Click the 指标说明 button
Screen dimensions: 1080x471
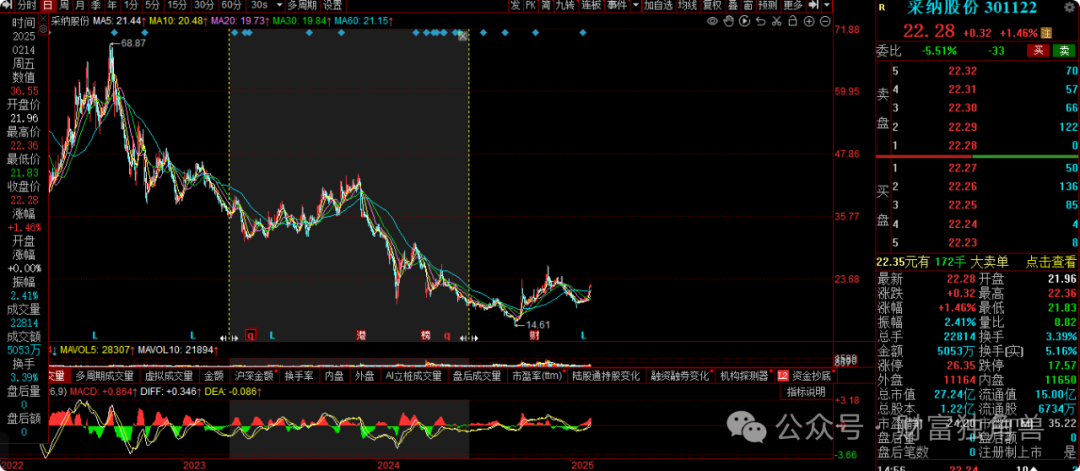click(804, 392)
